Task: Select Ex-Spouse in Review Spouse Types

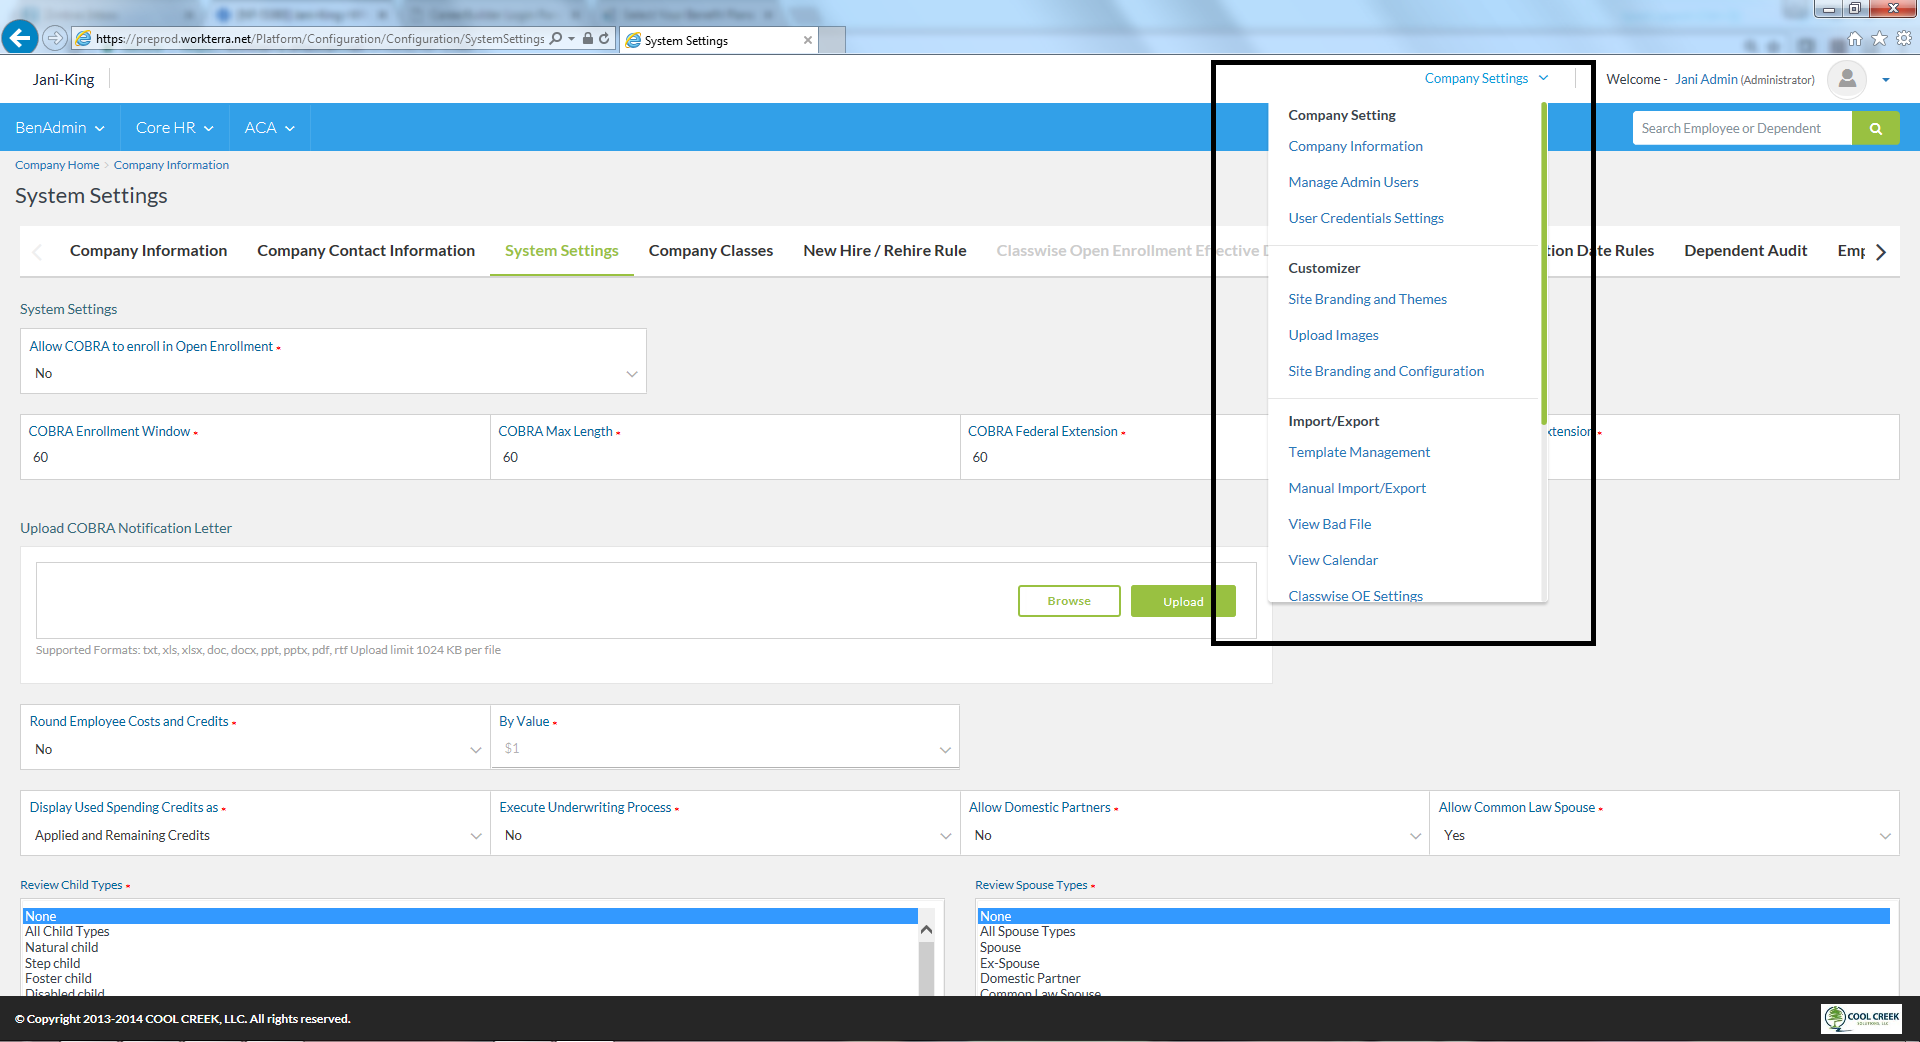Action: coord(1009,963)
